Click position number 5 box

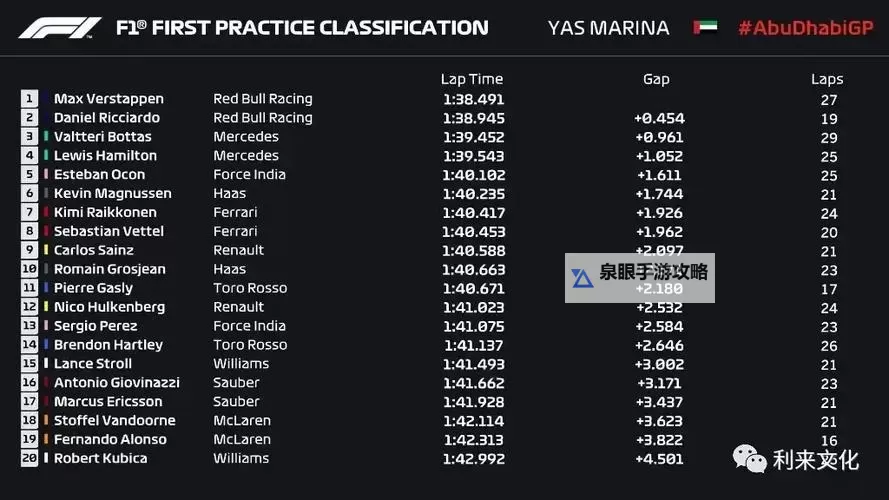tap(29, 174)
